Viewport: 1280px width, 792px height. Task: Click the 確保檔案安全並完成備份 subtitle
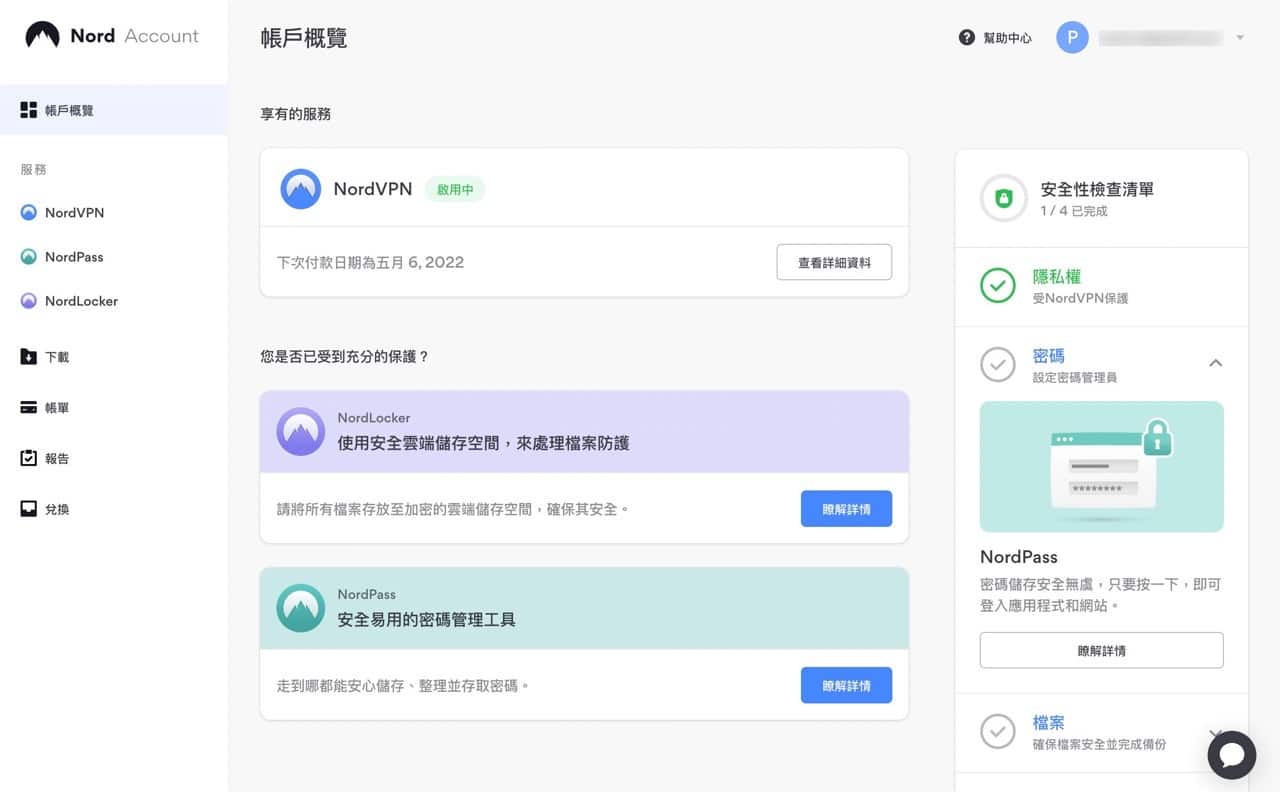(x=1099, y=744)
